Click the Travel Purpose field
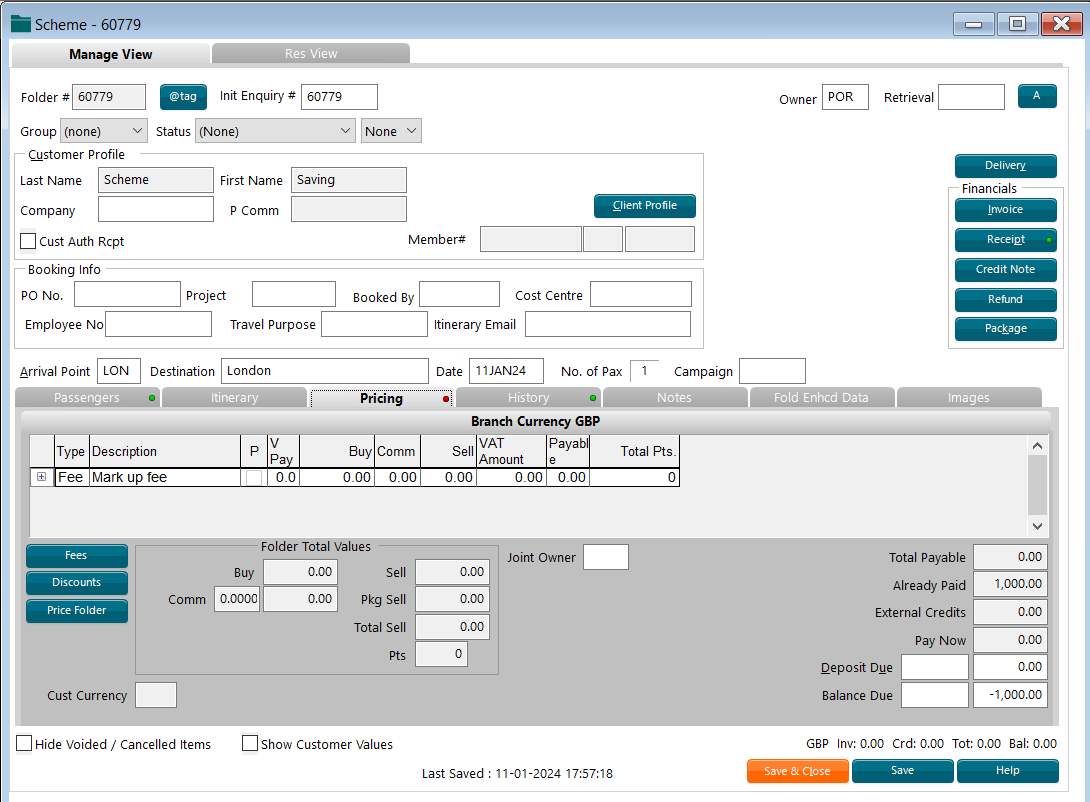The image size is (1090, 802). (374, 324)
